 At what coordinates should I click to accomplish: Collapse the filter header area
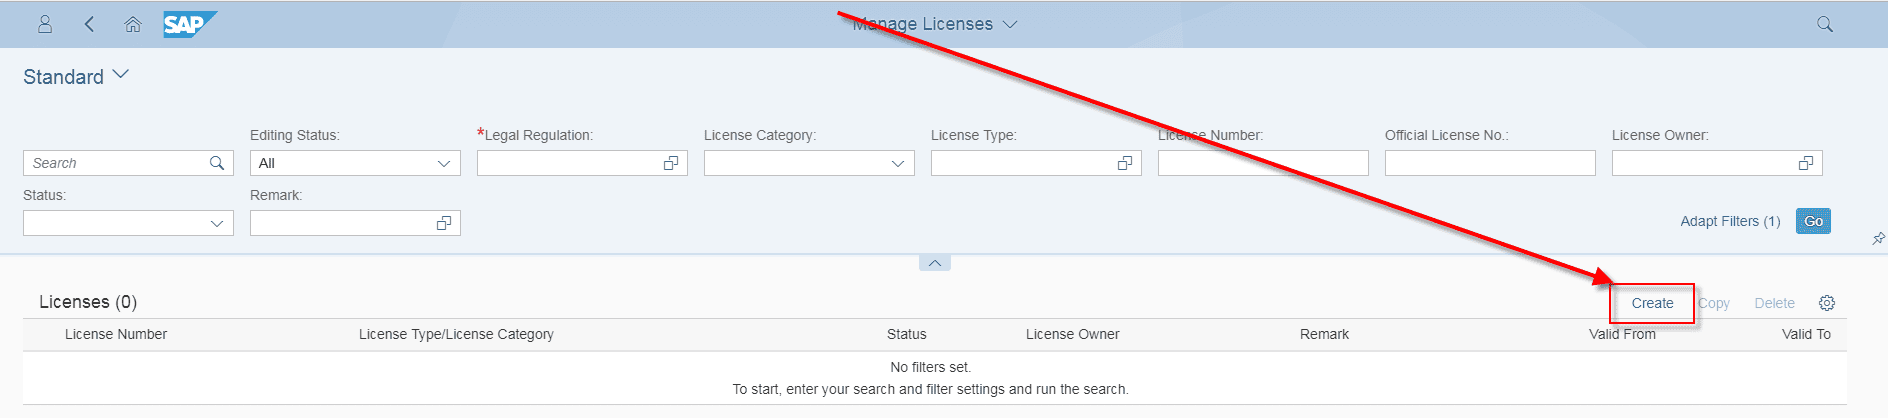pos(934,263)
